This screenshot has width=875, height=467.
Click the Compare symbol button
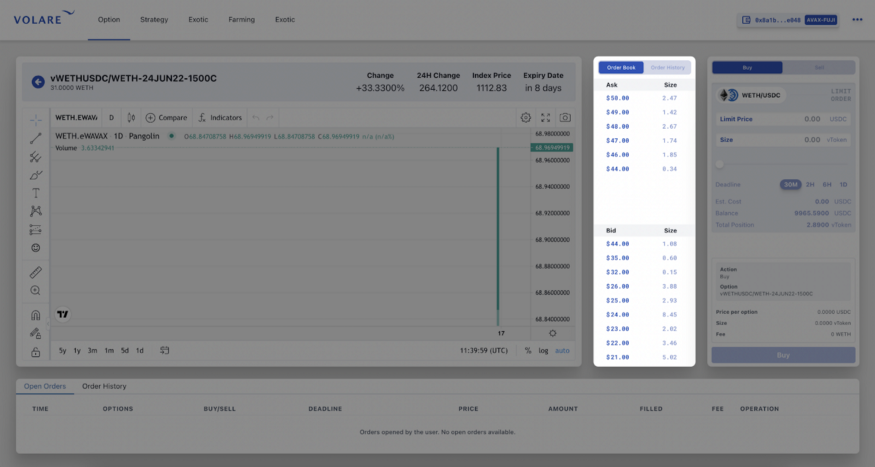click(166, 118)
